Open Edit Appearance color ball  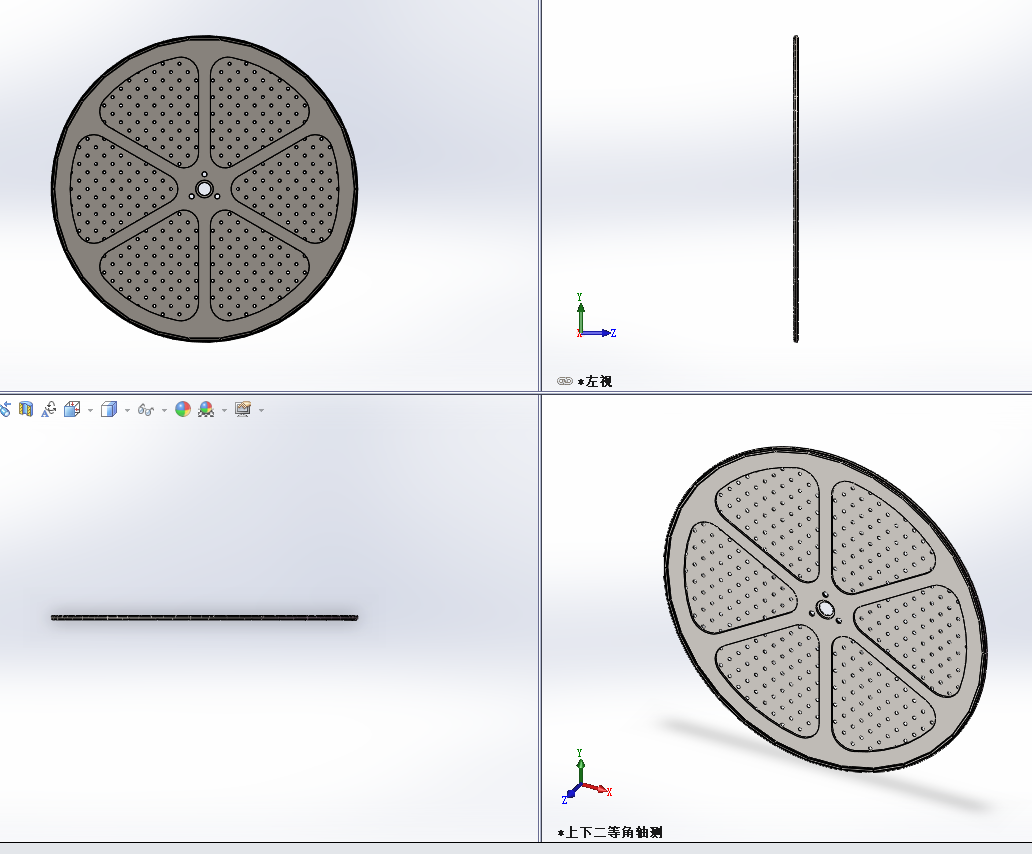pos(183,409)
